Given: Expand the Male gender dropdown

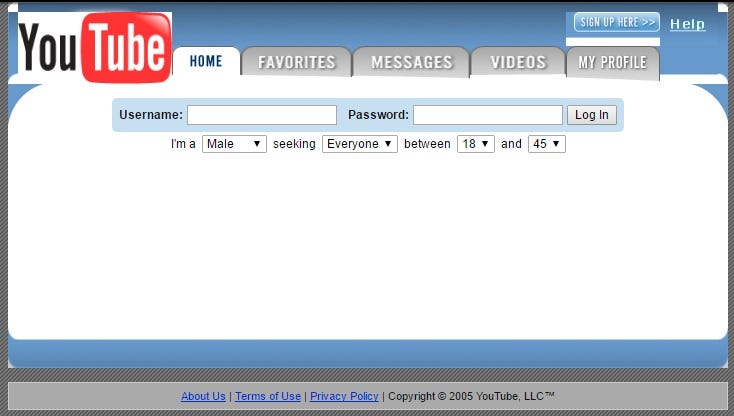Looking at the screenshot, I should click(x=235, y=144).
